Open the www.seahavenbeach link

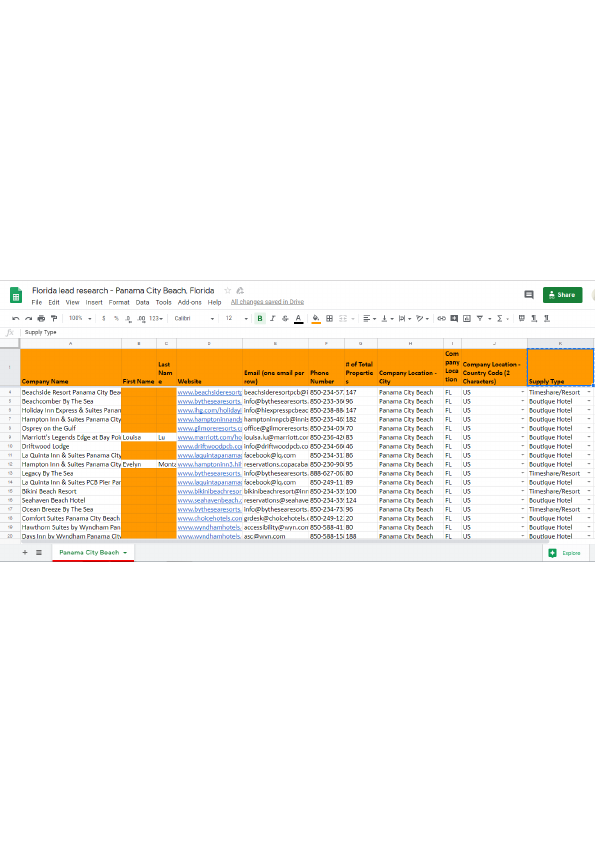coord(210,500)
